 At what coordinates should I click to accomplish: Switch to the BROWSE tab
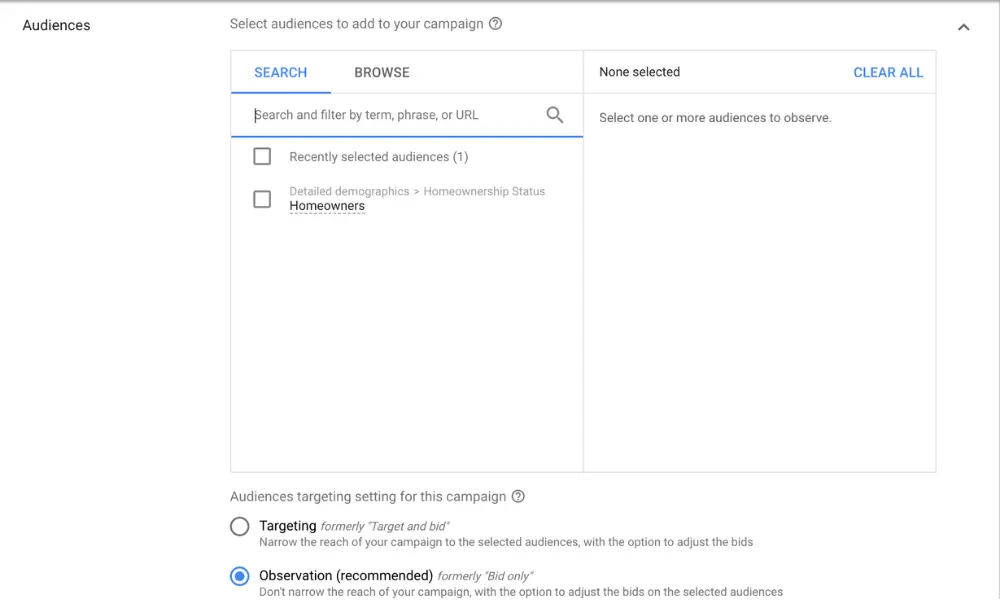(382, 72)
